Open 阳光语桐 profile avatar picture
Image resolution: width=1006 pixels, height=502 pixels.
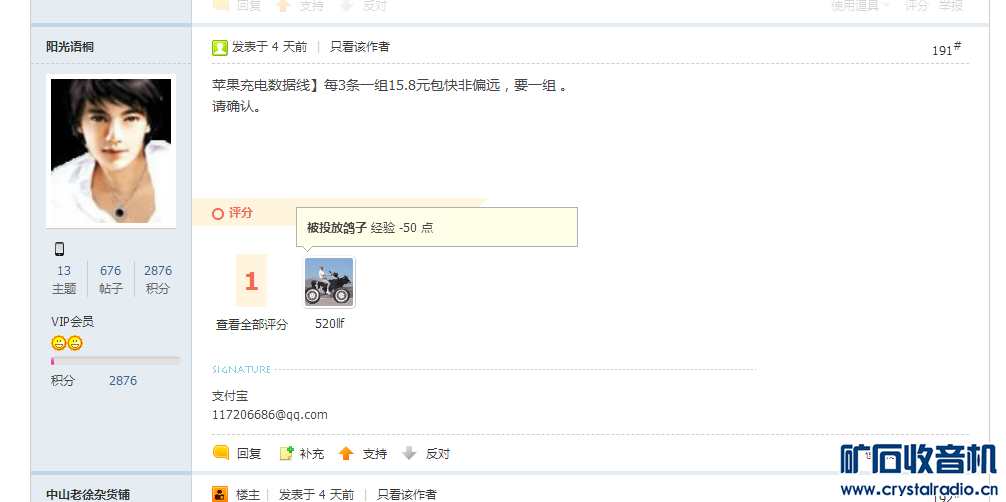point(111,151)
